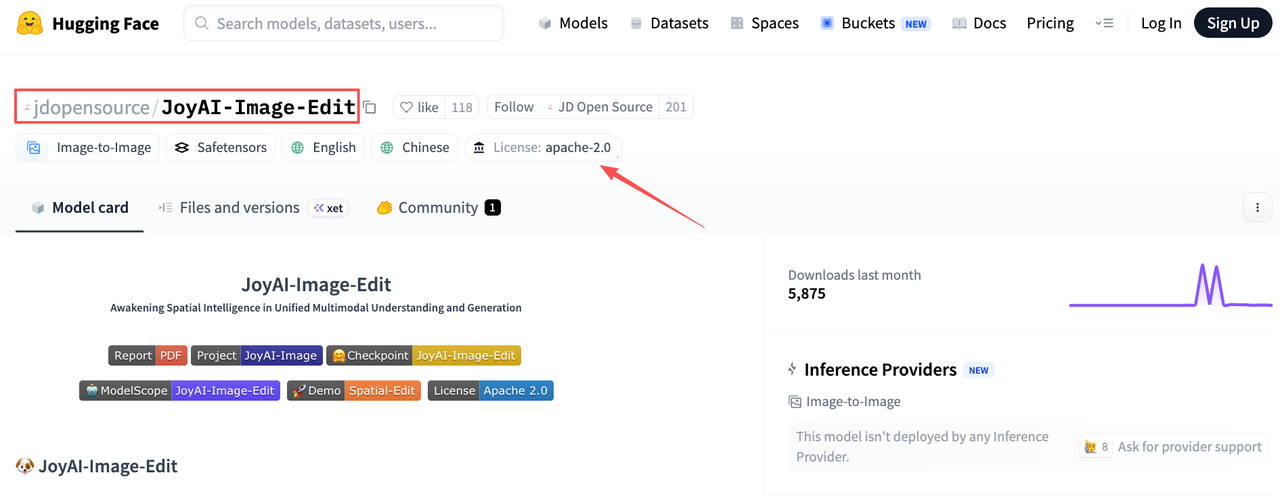Open the JoyAI-Image-Edit repository name link
This screenshot has height=498, width=1280.
pos(258,107)
